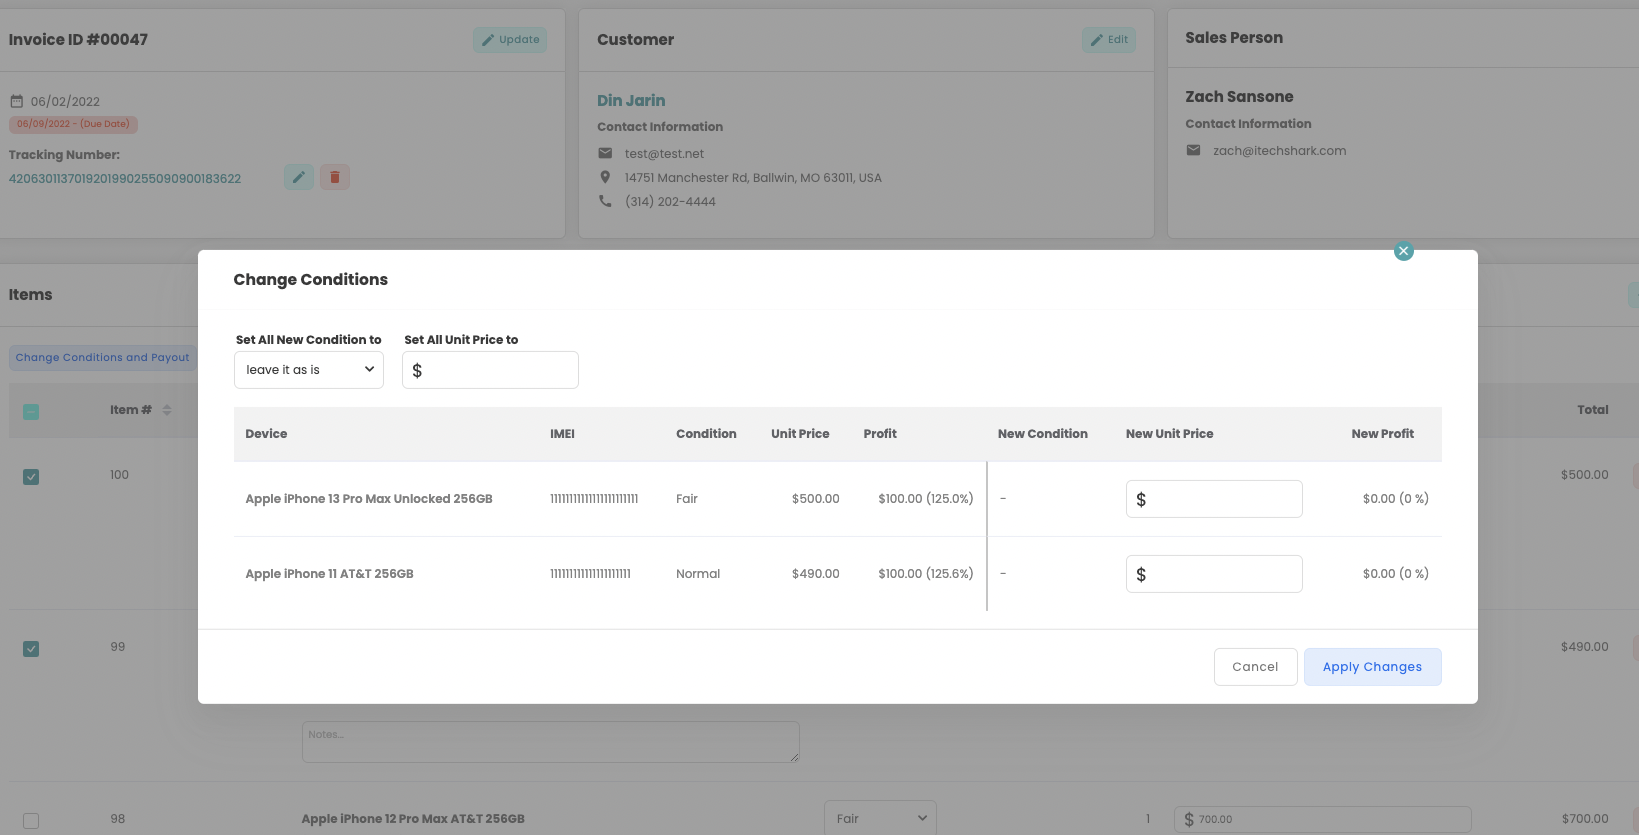Click zach@itechshark.com email text
Viewport: 1639px width, 835px height.
(x=1279, y=151)
